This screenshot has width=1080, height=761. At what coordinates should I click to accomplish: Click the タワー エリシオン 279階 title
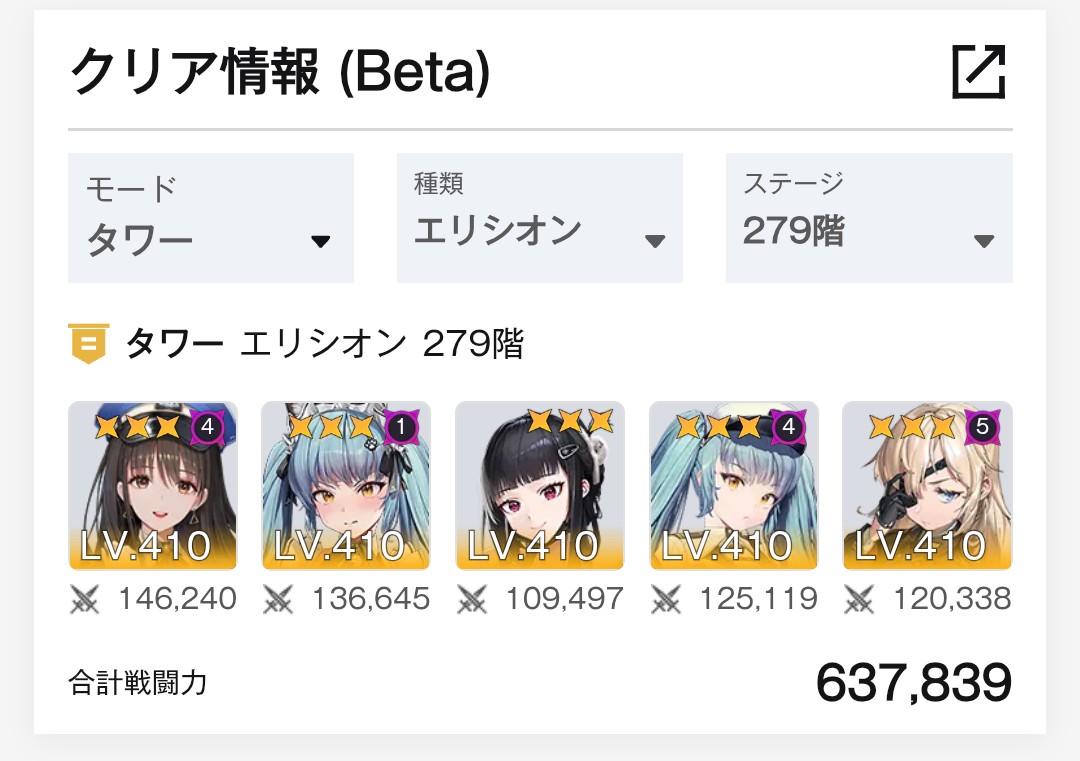[x=325, y=343]
